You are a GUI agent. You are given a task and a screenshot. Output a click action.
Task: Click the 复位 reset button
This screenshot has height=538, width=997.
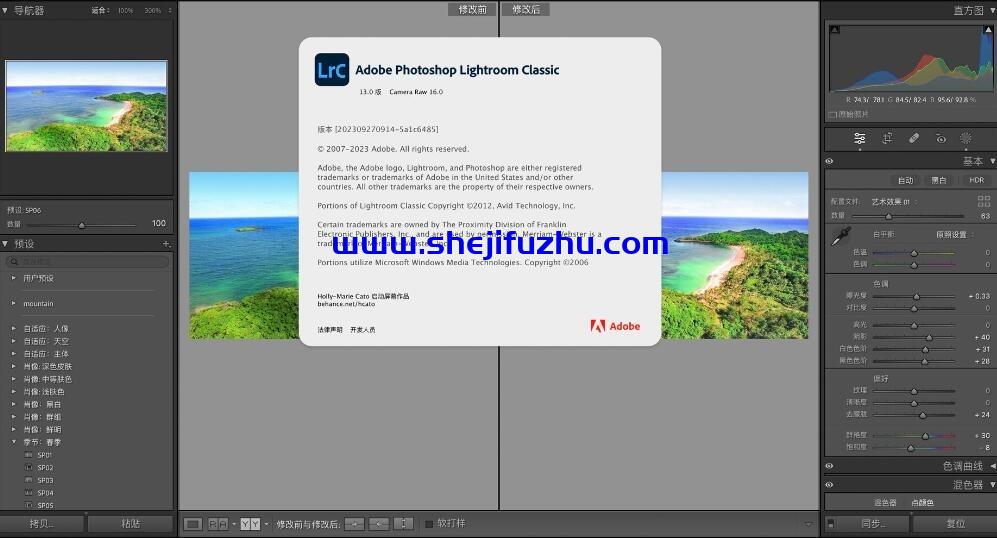click(x=955, y=523)
